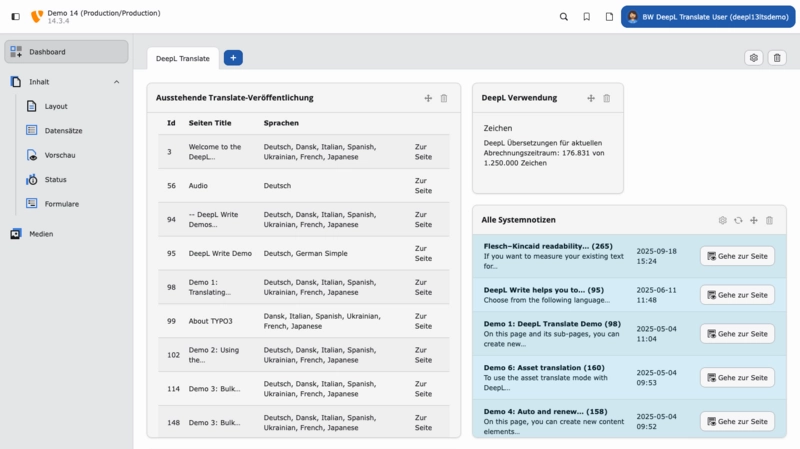
Task: Remove the DeepL Verwendung widget
Action: (607, 98)
